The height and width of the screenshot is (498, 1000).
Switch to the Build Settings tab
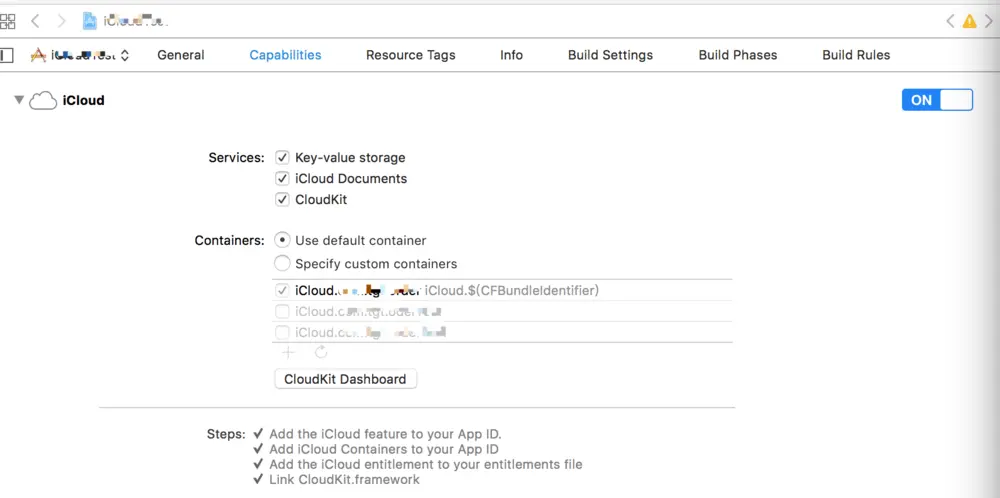610,55
